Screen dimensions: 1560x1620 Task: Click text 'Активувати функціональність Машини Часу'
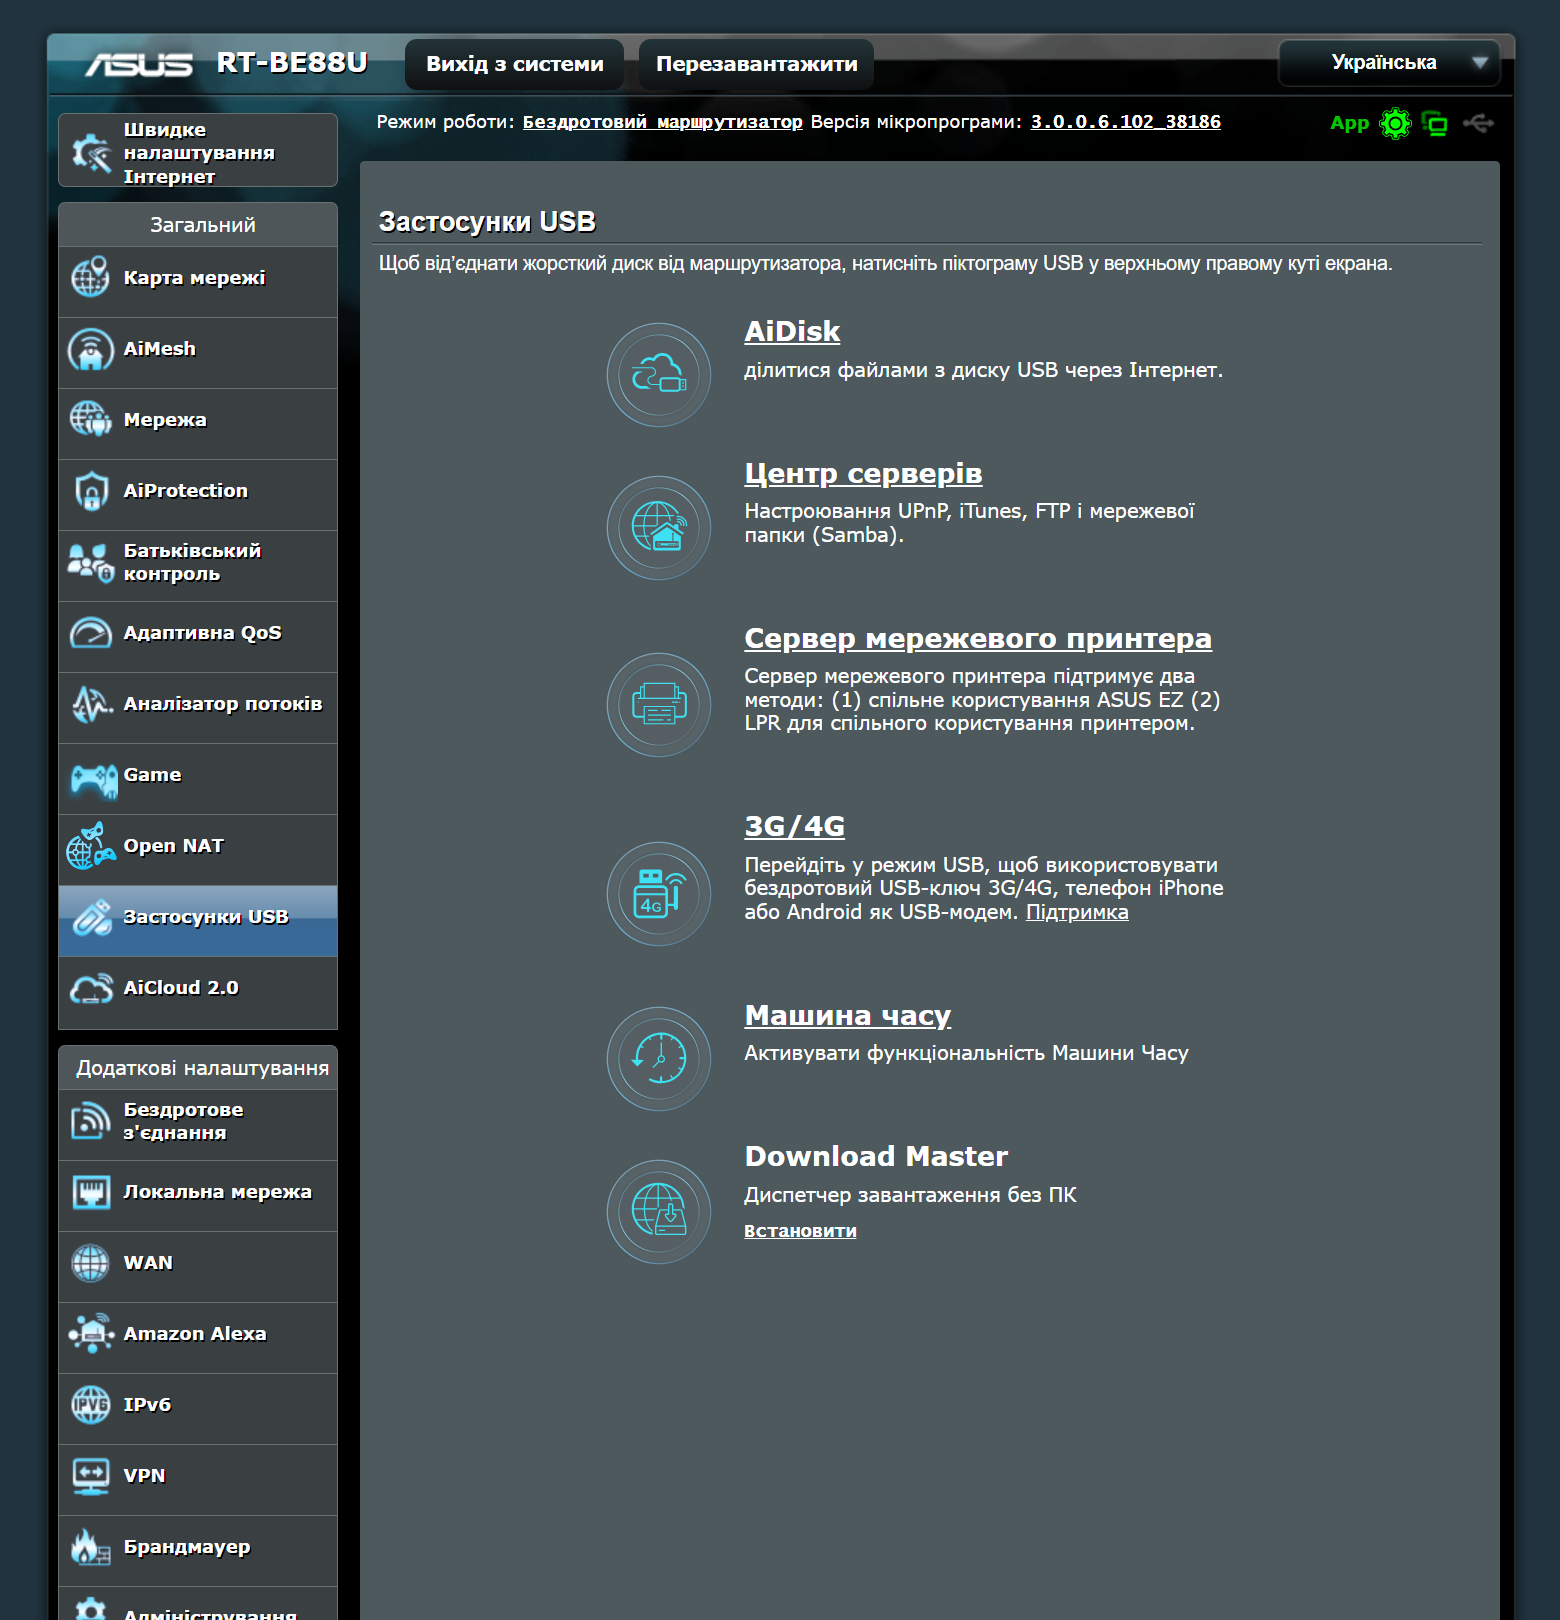966,1053
